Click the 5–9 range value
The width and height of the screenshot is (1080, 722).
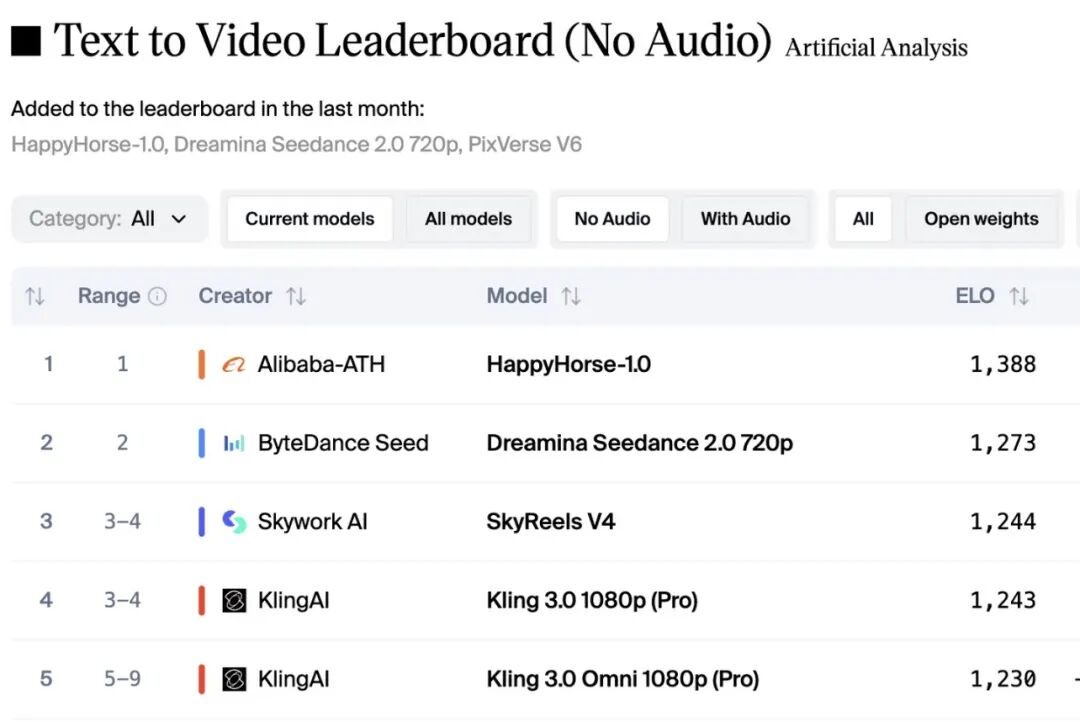[x=122, y=679]
